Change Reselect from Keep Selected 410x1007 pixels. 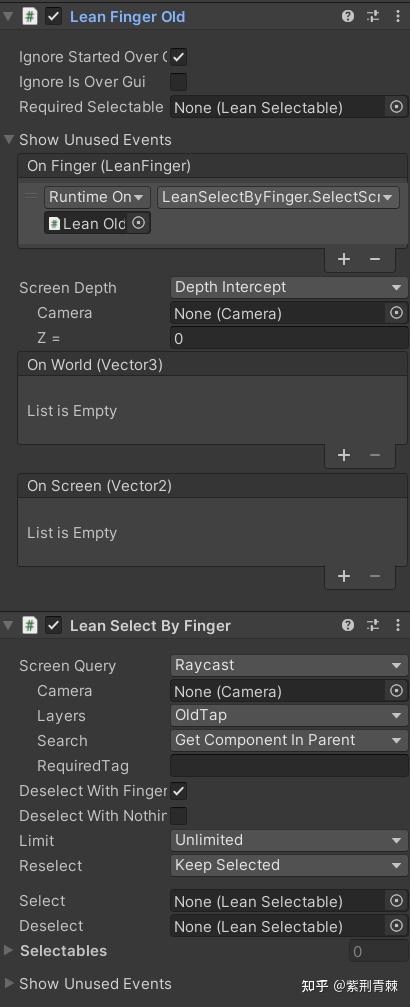click(x=289, y=865)
